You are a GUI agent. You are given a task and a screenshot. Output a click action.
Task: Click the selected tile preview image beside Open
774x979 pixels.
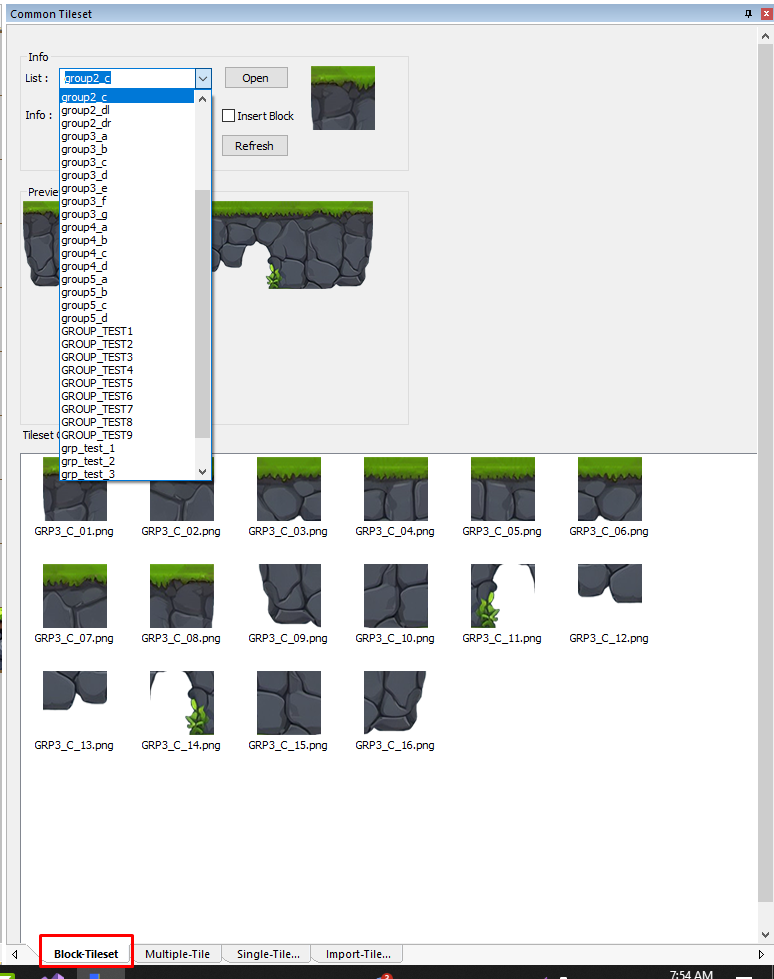[342, 98]
